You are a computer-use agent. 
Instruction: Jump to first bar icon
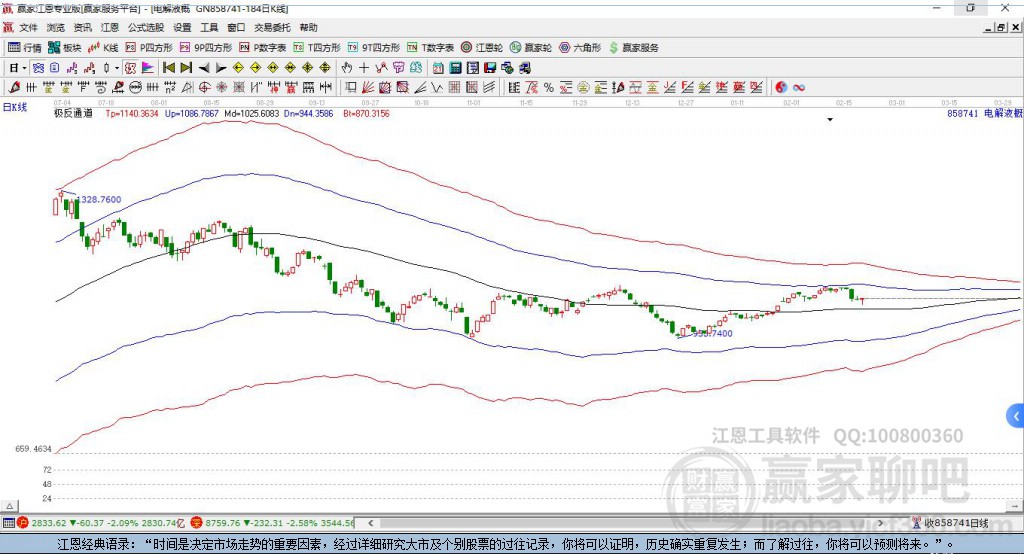click(168, 68)
